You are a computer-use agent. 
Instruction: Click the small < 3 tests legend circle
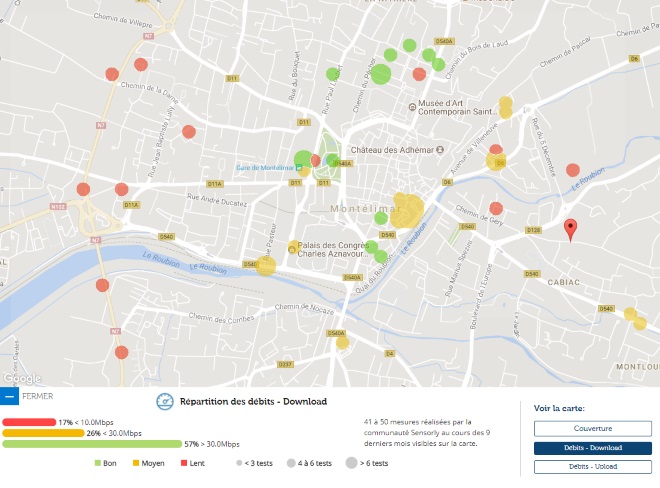pos(239,463)
